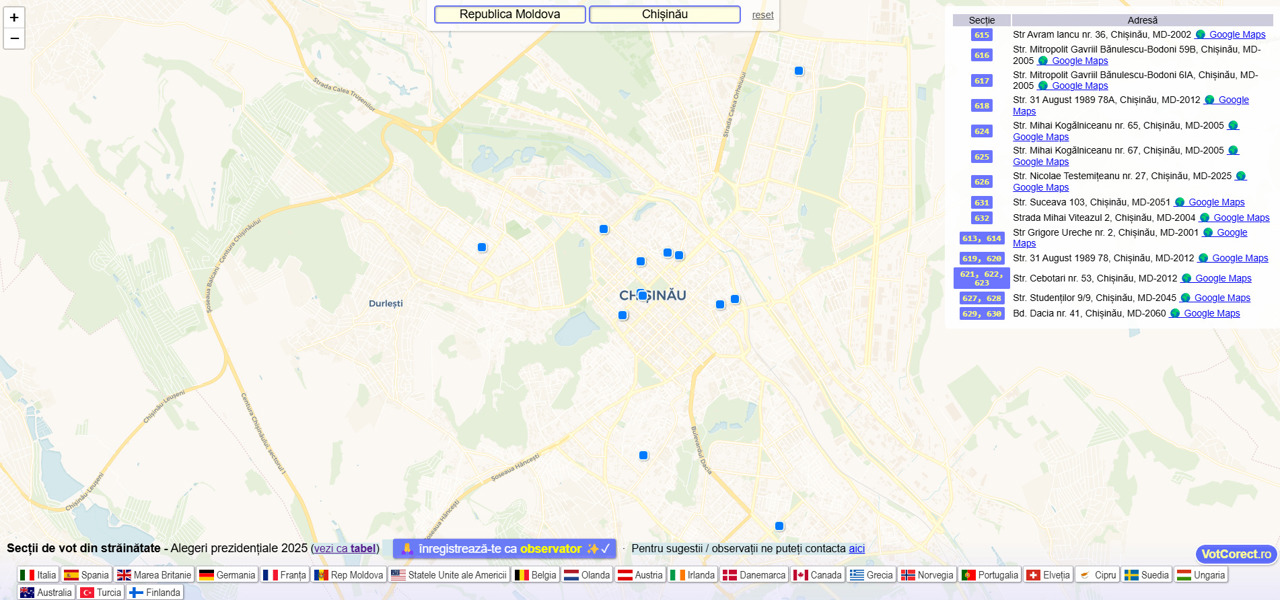Select the Spania flag button

point(86,575)
